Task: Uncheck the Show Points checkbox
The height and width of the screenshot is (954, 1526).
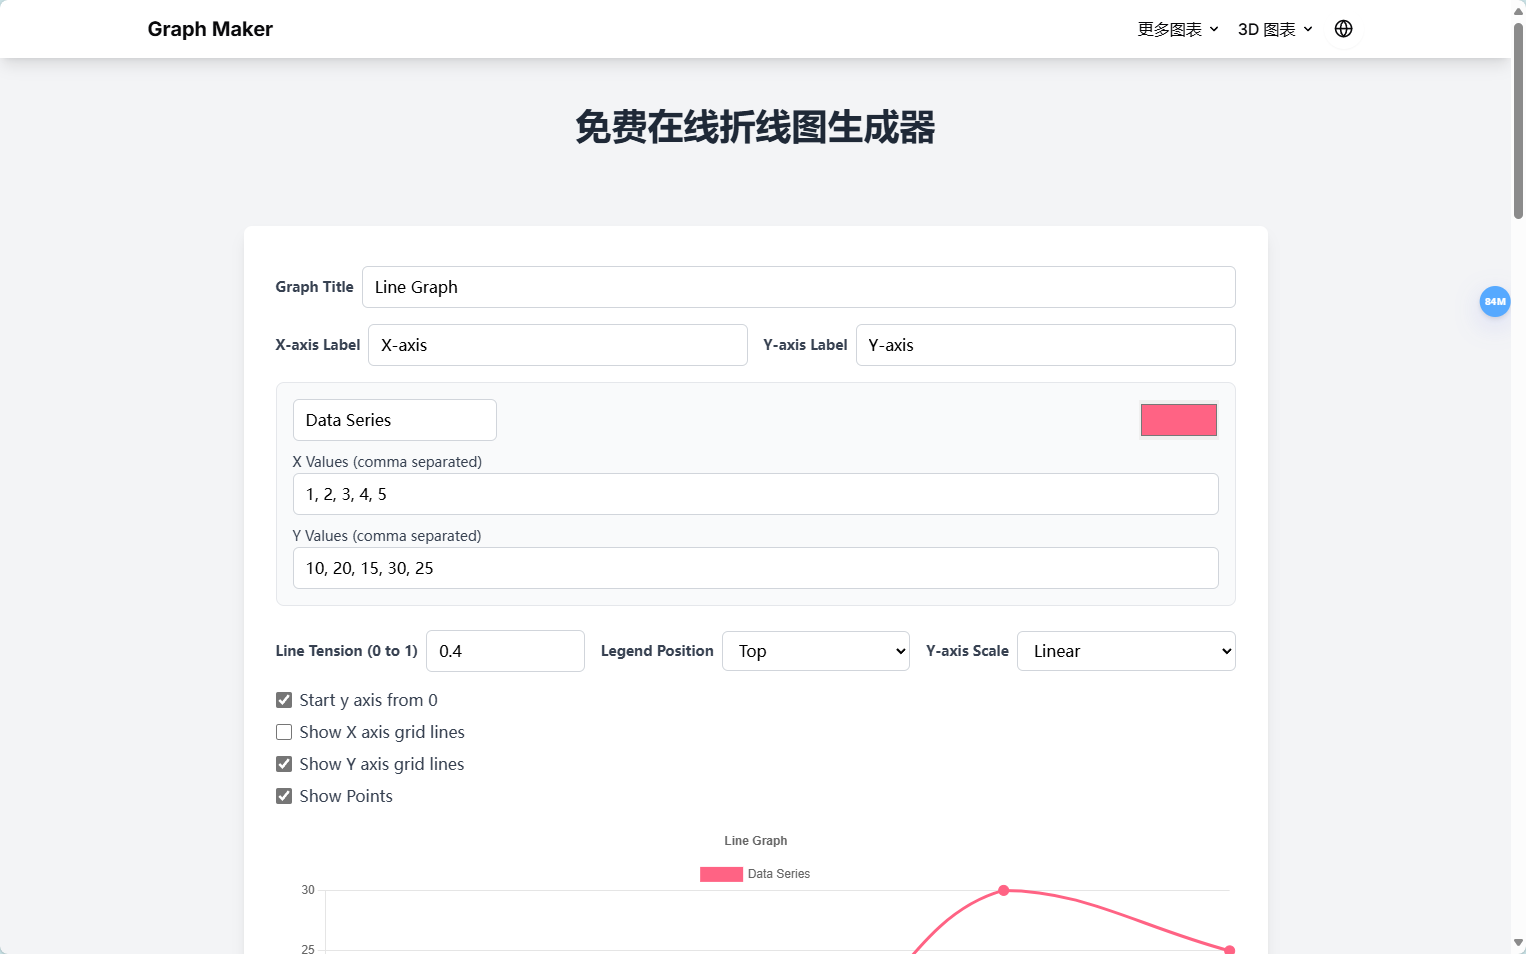Action: tap(284, 796)
